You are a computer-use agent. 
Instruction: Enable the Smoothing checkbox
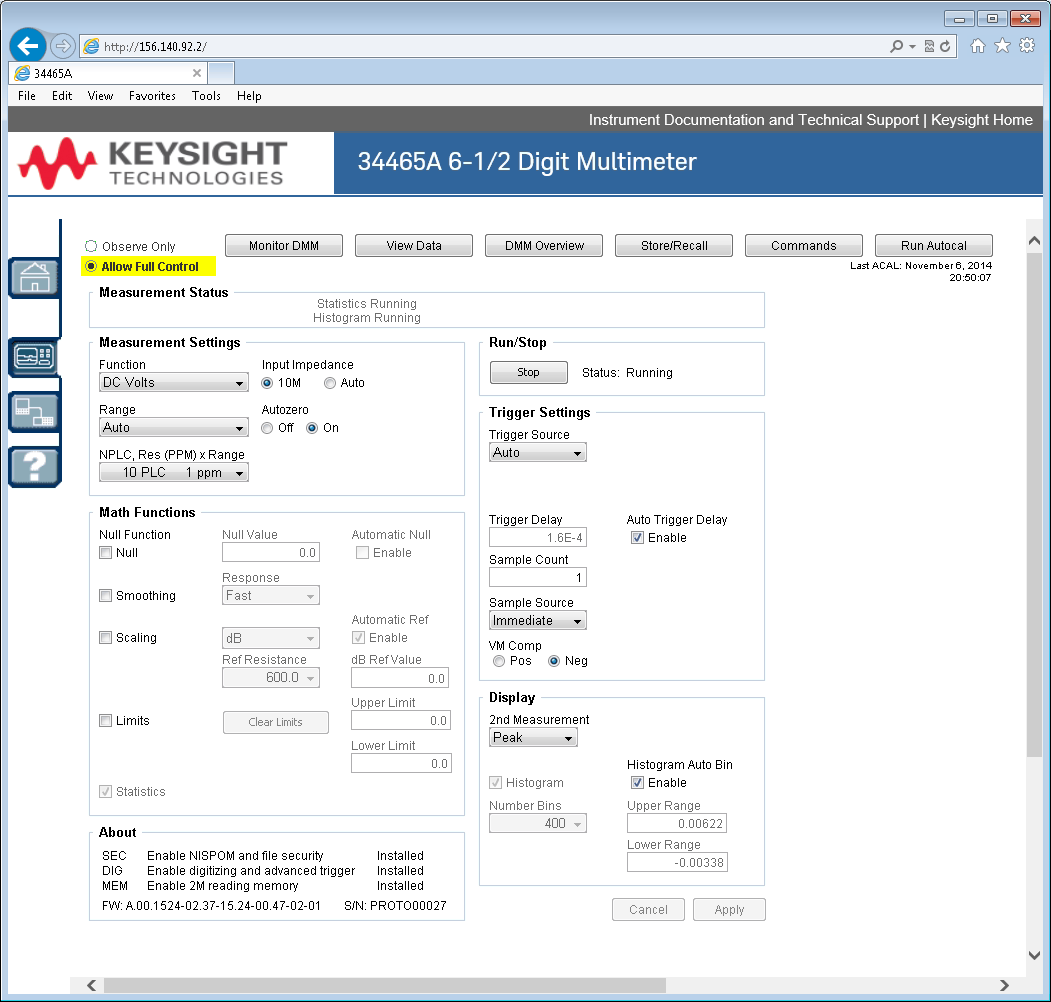[105, 595]
